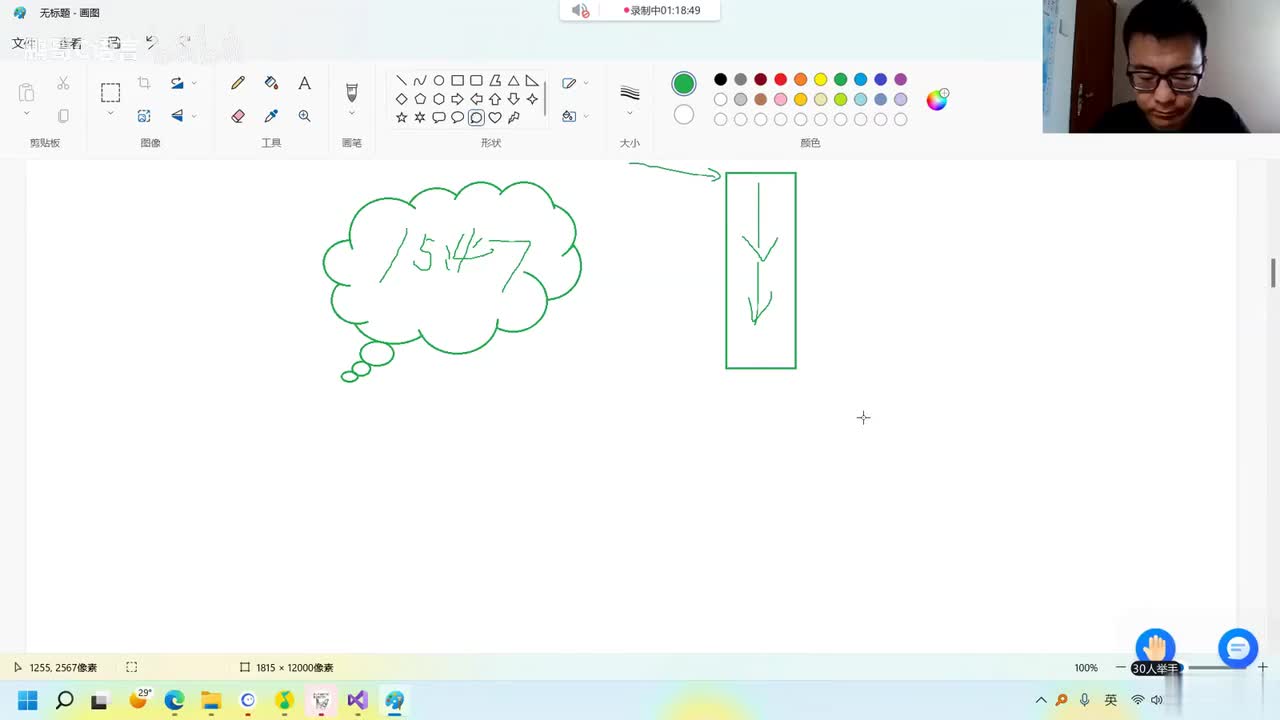Choose the Triangle shape

click(513, 81)
